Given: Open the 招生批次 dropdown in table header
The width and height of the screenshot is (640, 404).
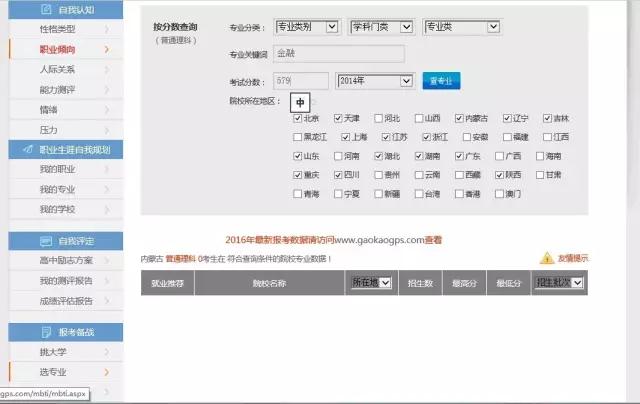Looking at the screenshot, I should click(x=559, y=284).
